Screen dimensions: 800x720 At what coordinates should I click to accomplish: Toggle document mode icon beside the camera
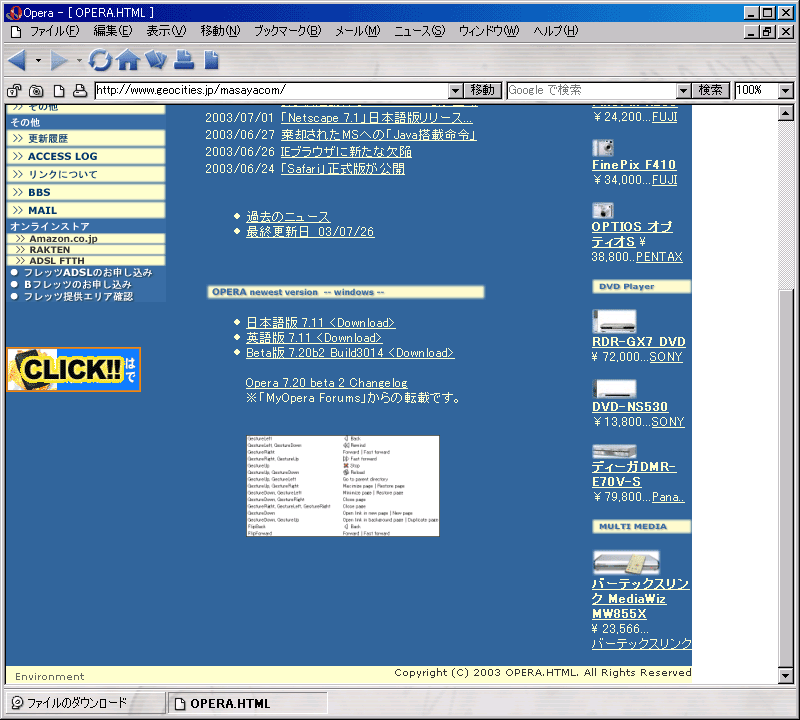(x=59, y=91)
